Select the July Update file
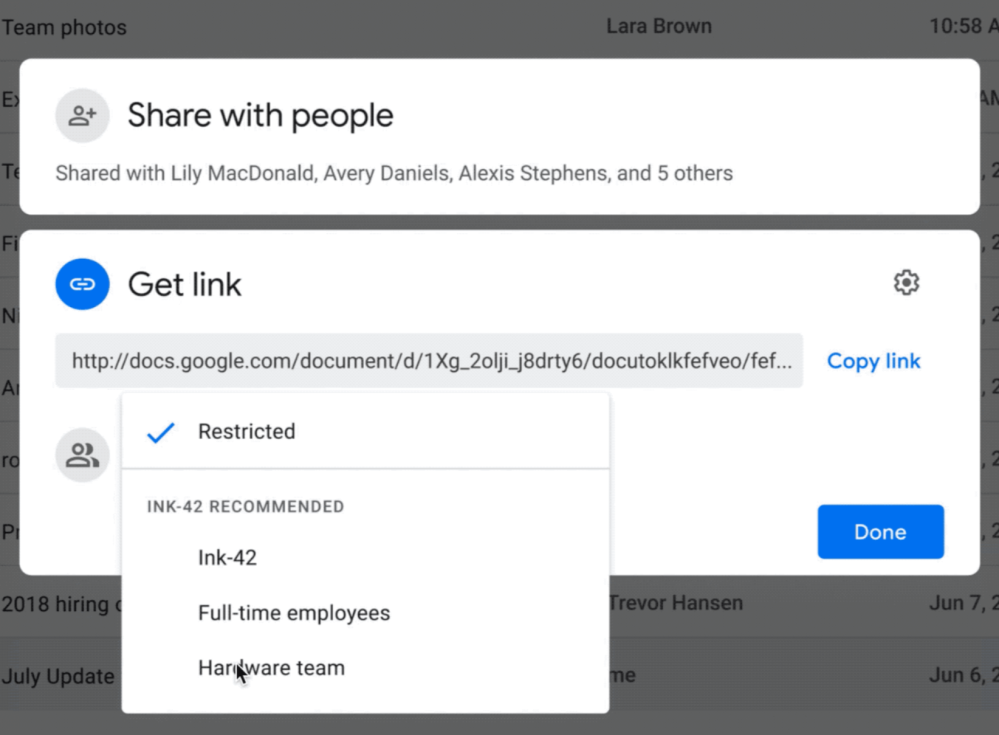 pos(58,676)
